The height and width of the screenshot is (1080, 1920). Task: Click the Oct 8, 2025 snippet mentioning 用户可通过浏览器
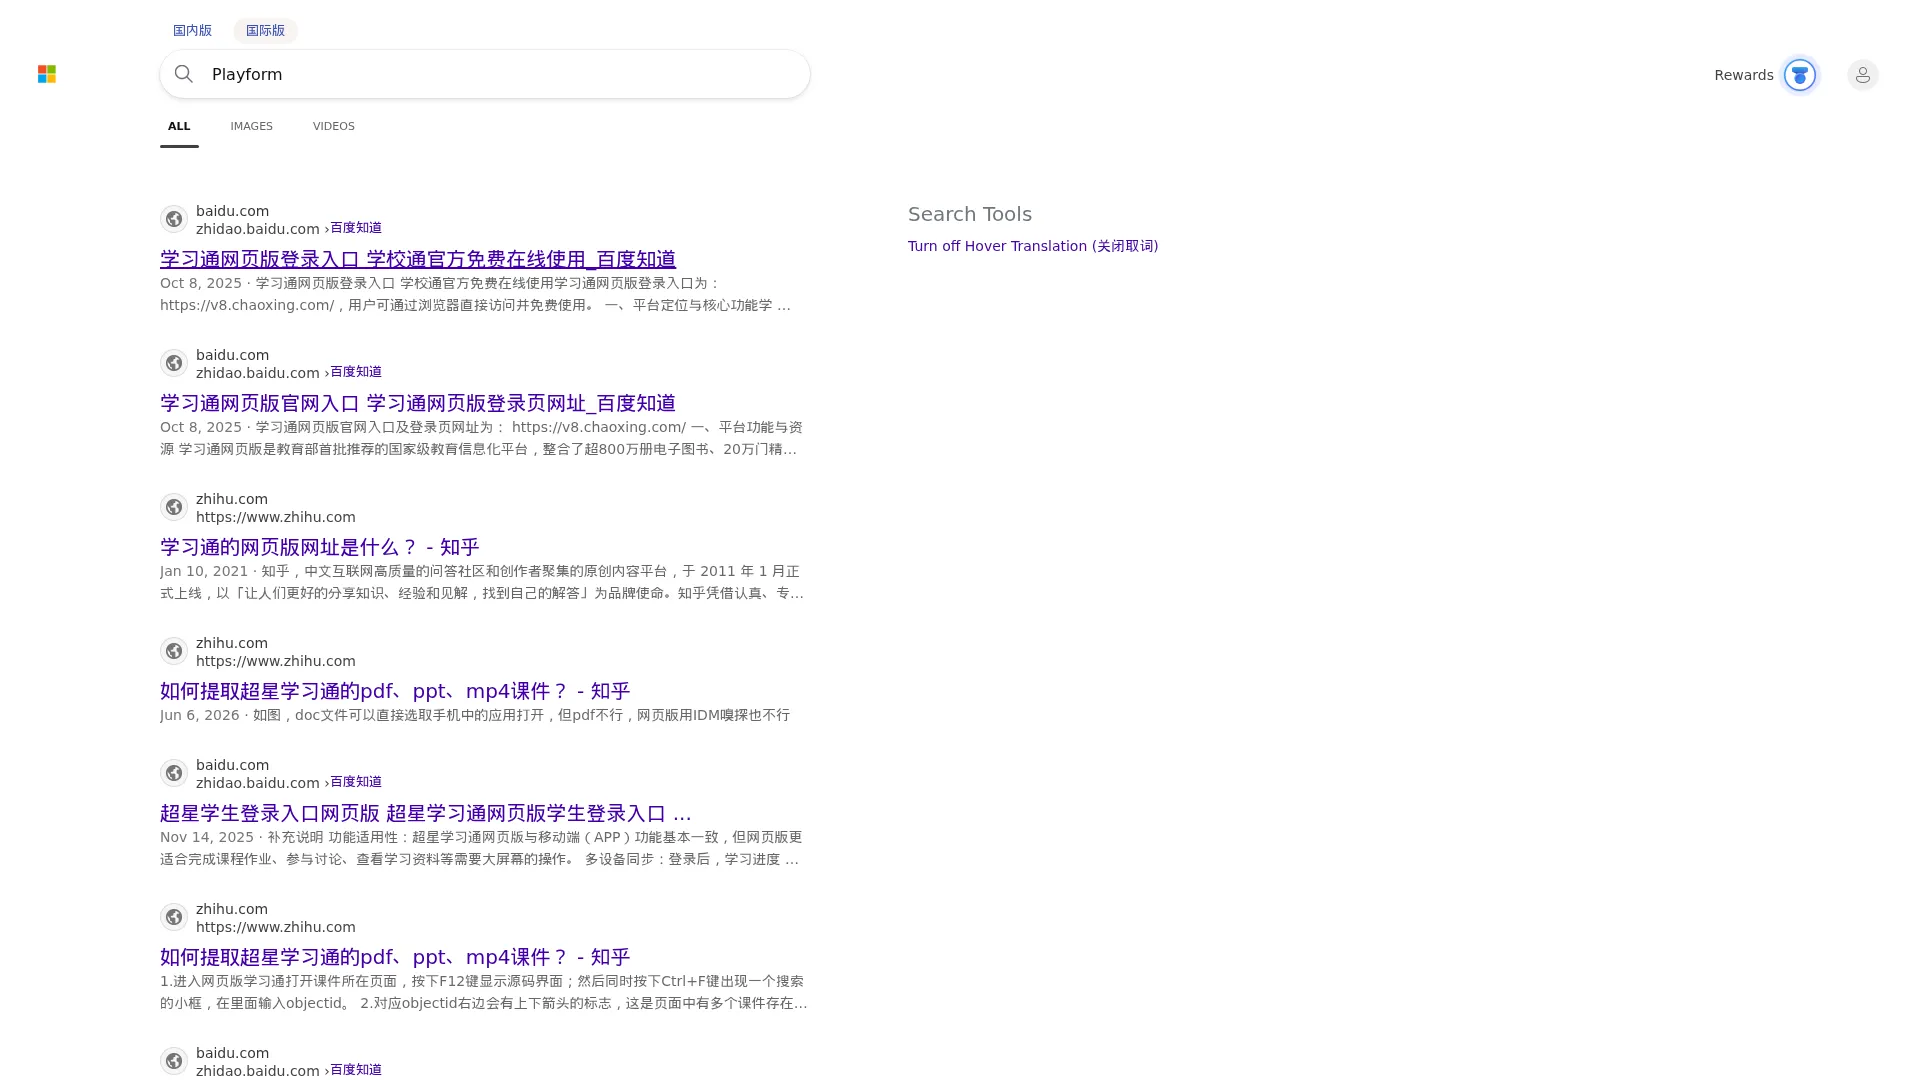pyautogui.click(x=476, y=294)
